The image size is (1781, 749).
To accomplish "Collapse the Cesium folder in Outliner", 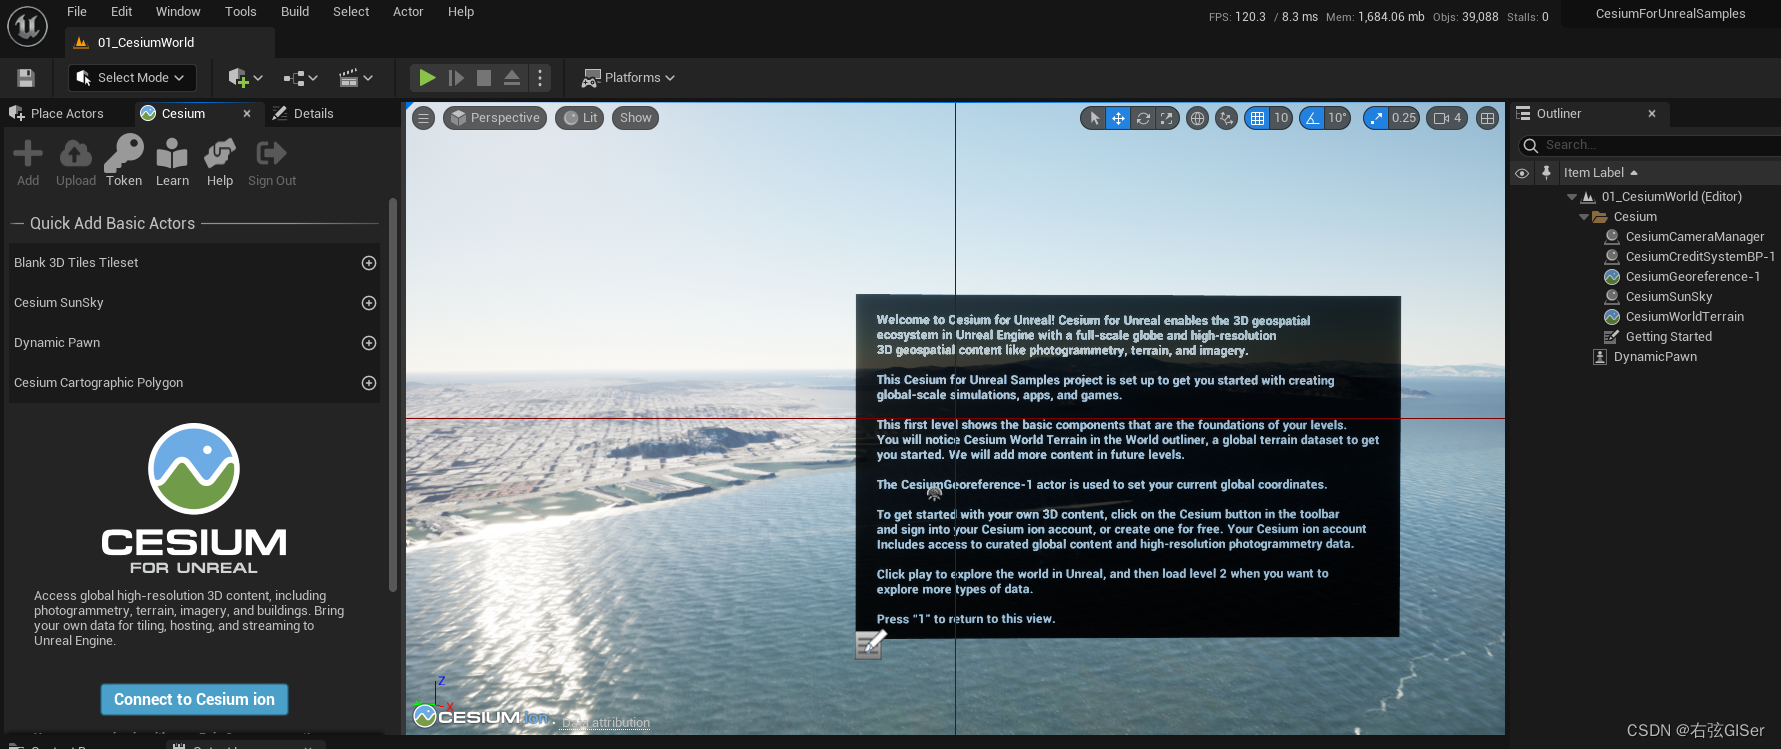I will (x=1584, y=217).
